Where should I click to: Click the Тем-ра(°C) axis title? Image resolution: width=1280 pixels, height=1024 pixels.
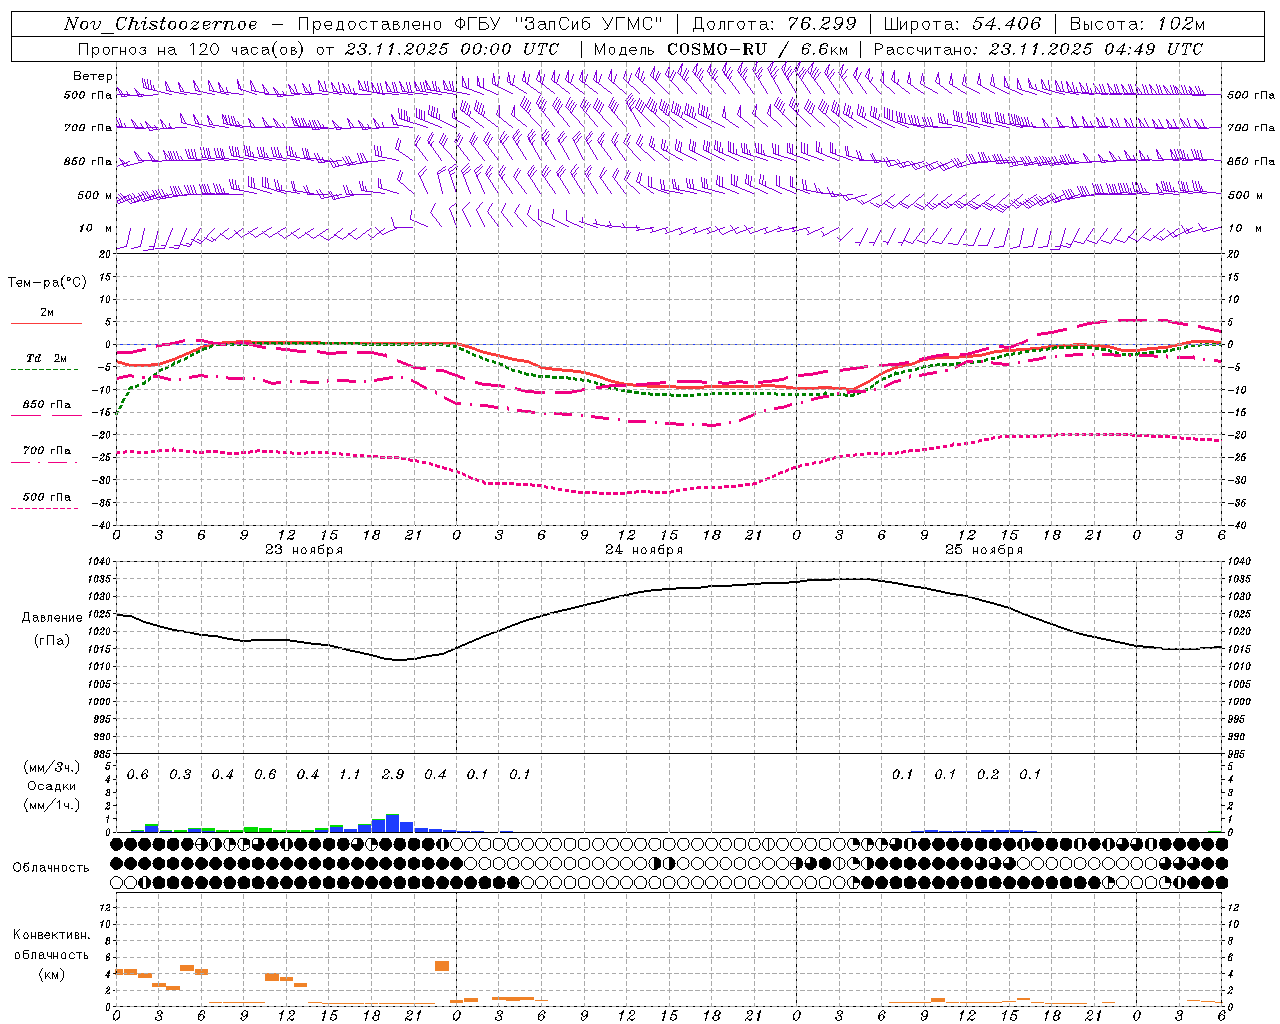[47, 283]
